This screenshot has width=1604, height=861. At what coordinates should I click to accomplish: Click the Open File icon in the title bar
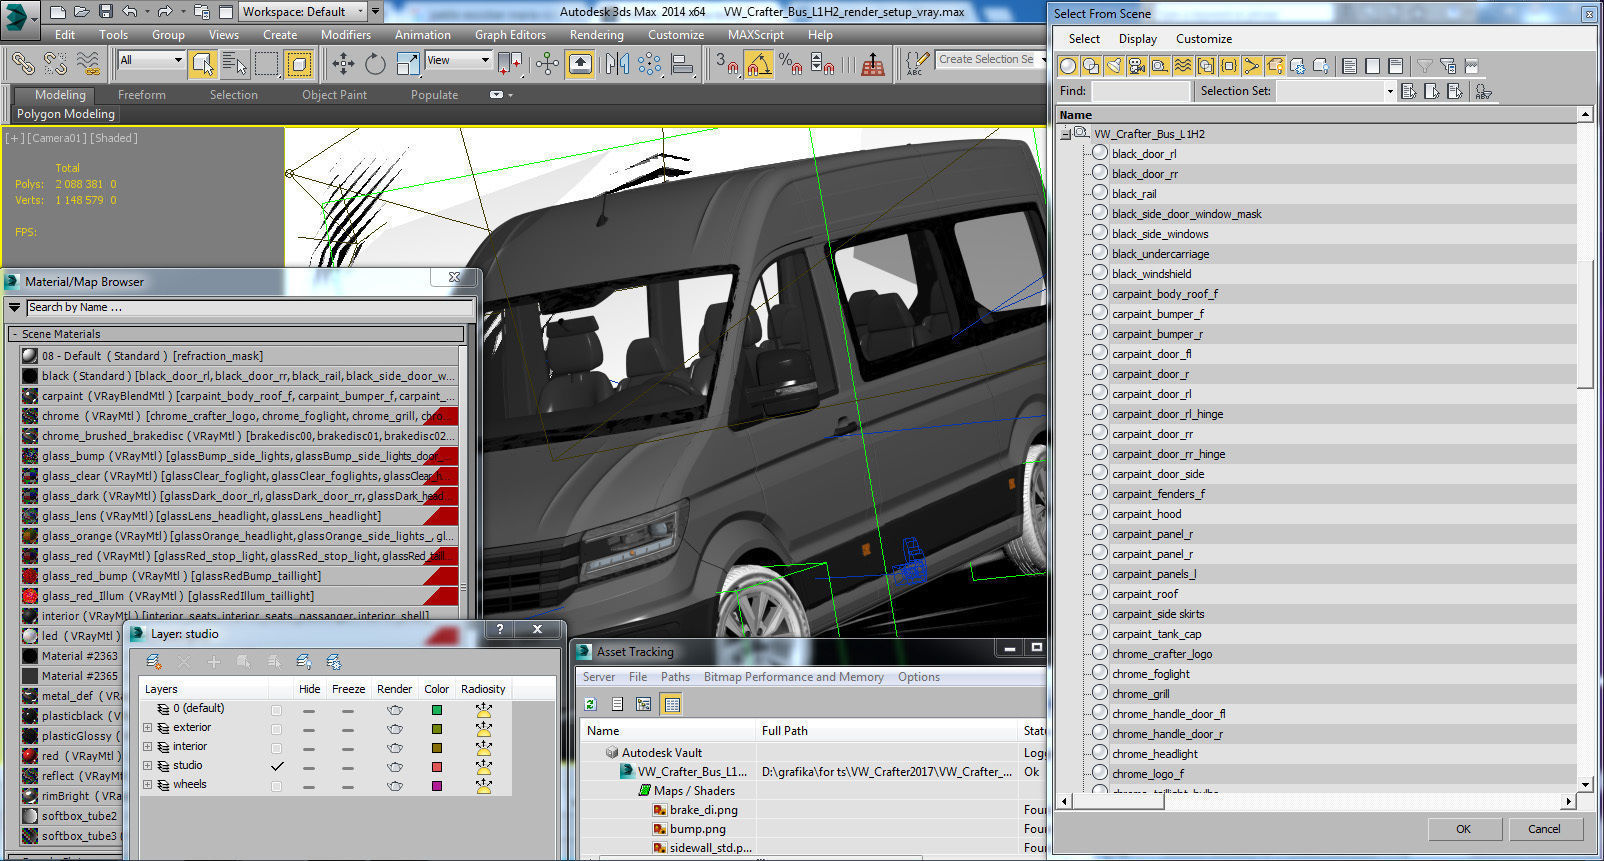pos(82,12)
